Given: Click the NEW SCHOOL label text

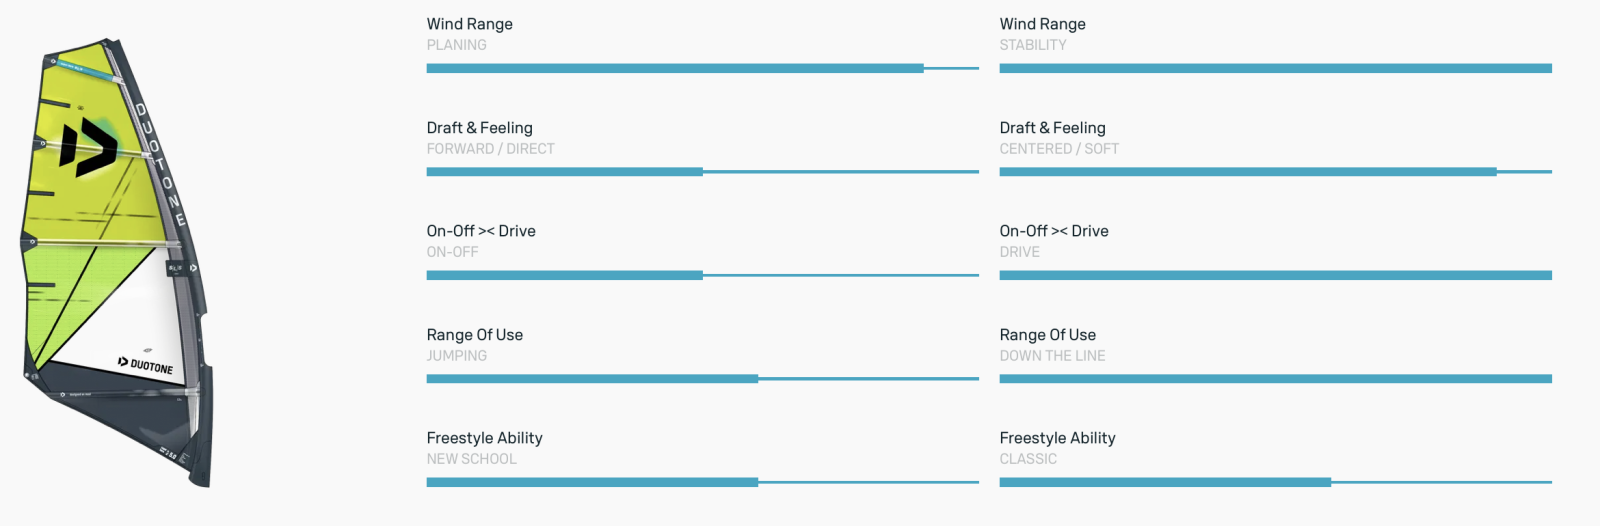Looking at the screenshot, I should pos(471,459).
